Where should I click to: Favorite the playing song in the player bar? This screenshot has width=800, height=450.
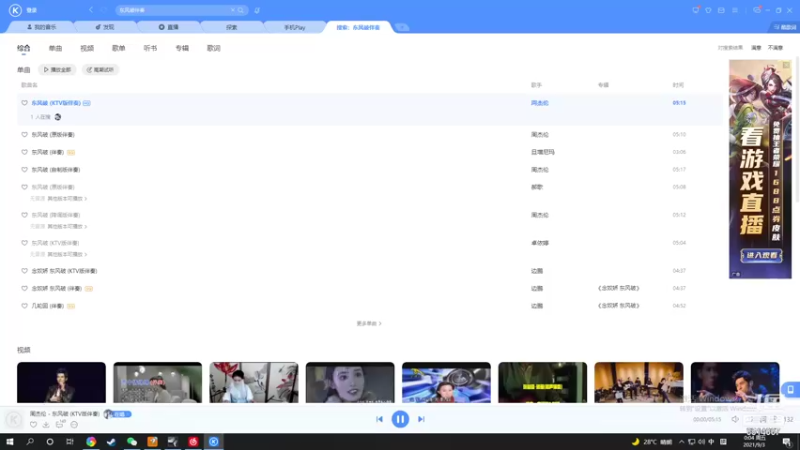tap(33, 424)
